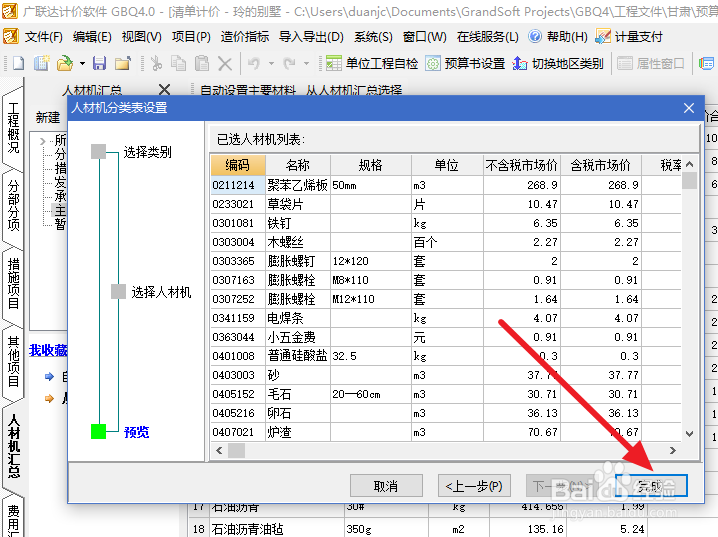Click the 我收藏 link in left panel
The image size is (718, 537).
(48, 350)
